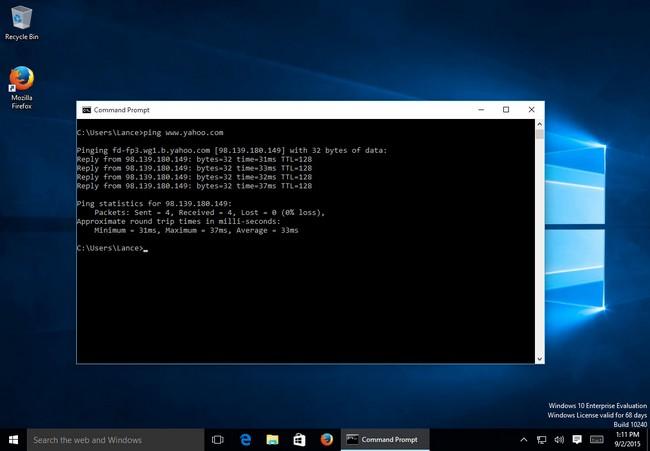Click the 'Command Prompt' title text
This screenshot has height=451, width=650.
[x=121, y=110]
